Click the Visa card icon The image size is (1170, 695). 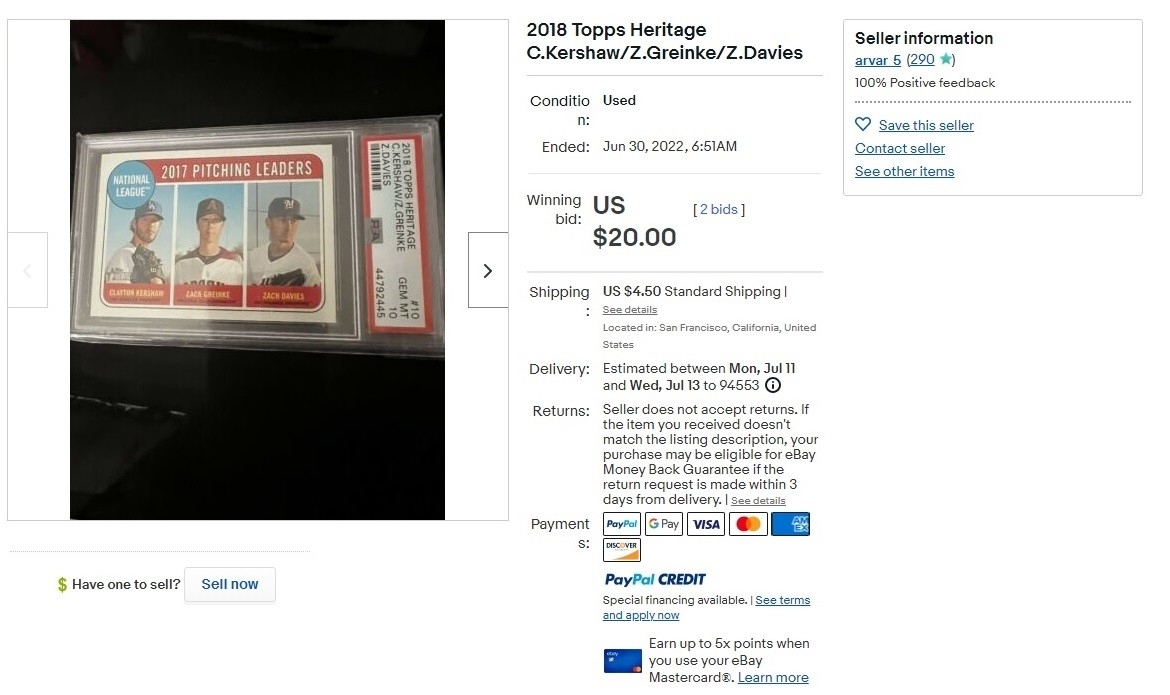coord(706,524)
